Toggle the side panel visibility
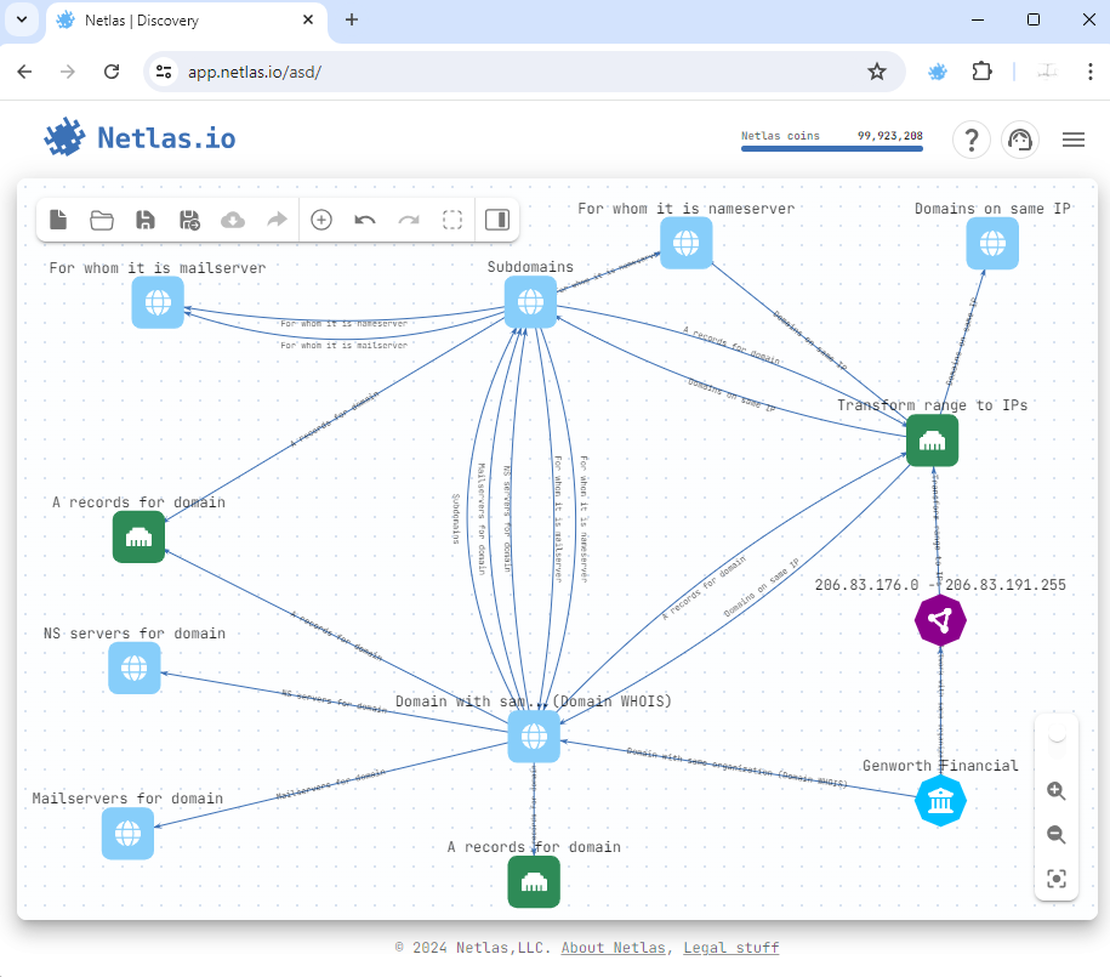 (497, 220)
